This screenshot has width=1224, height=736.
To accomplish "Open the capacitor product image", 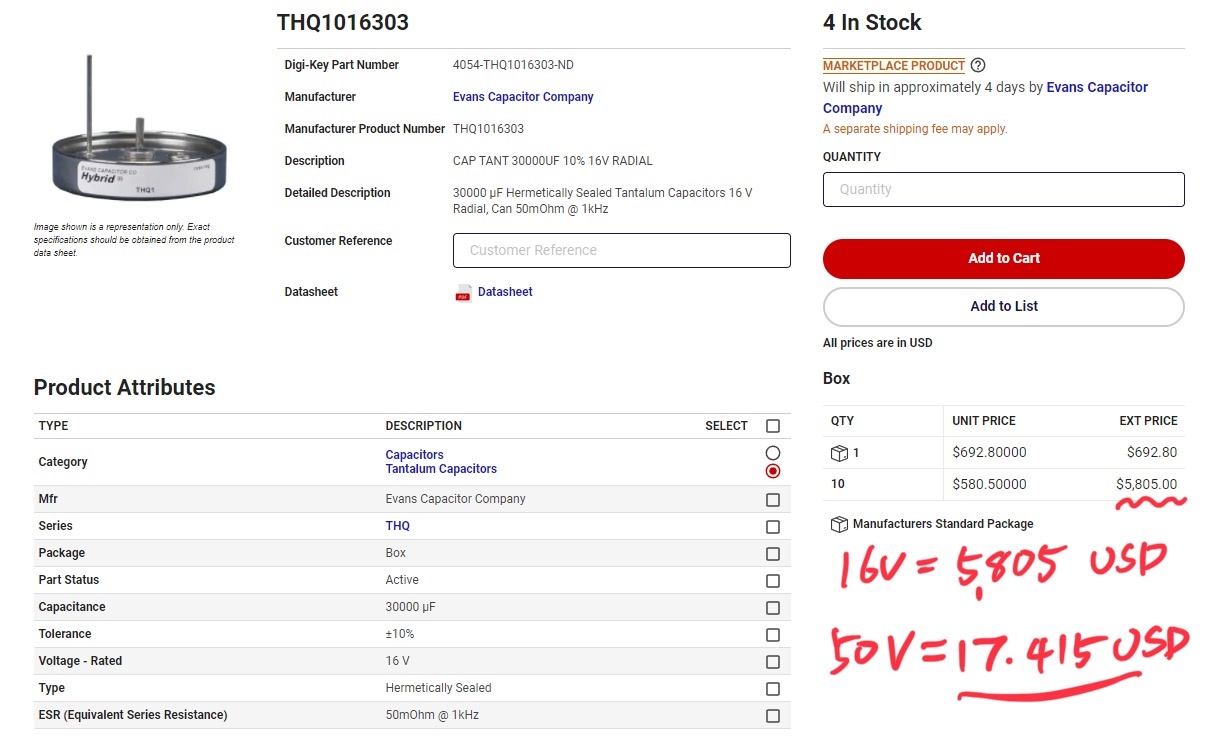I will [x=140, y=130].
